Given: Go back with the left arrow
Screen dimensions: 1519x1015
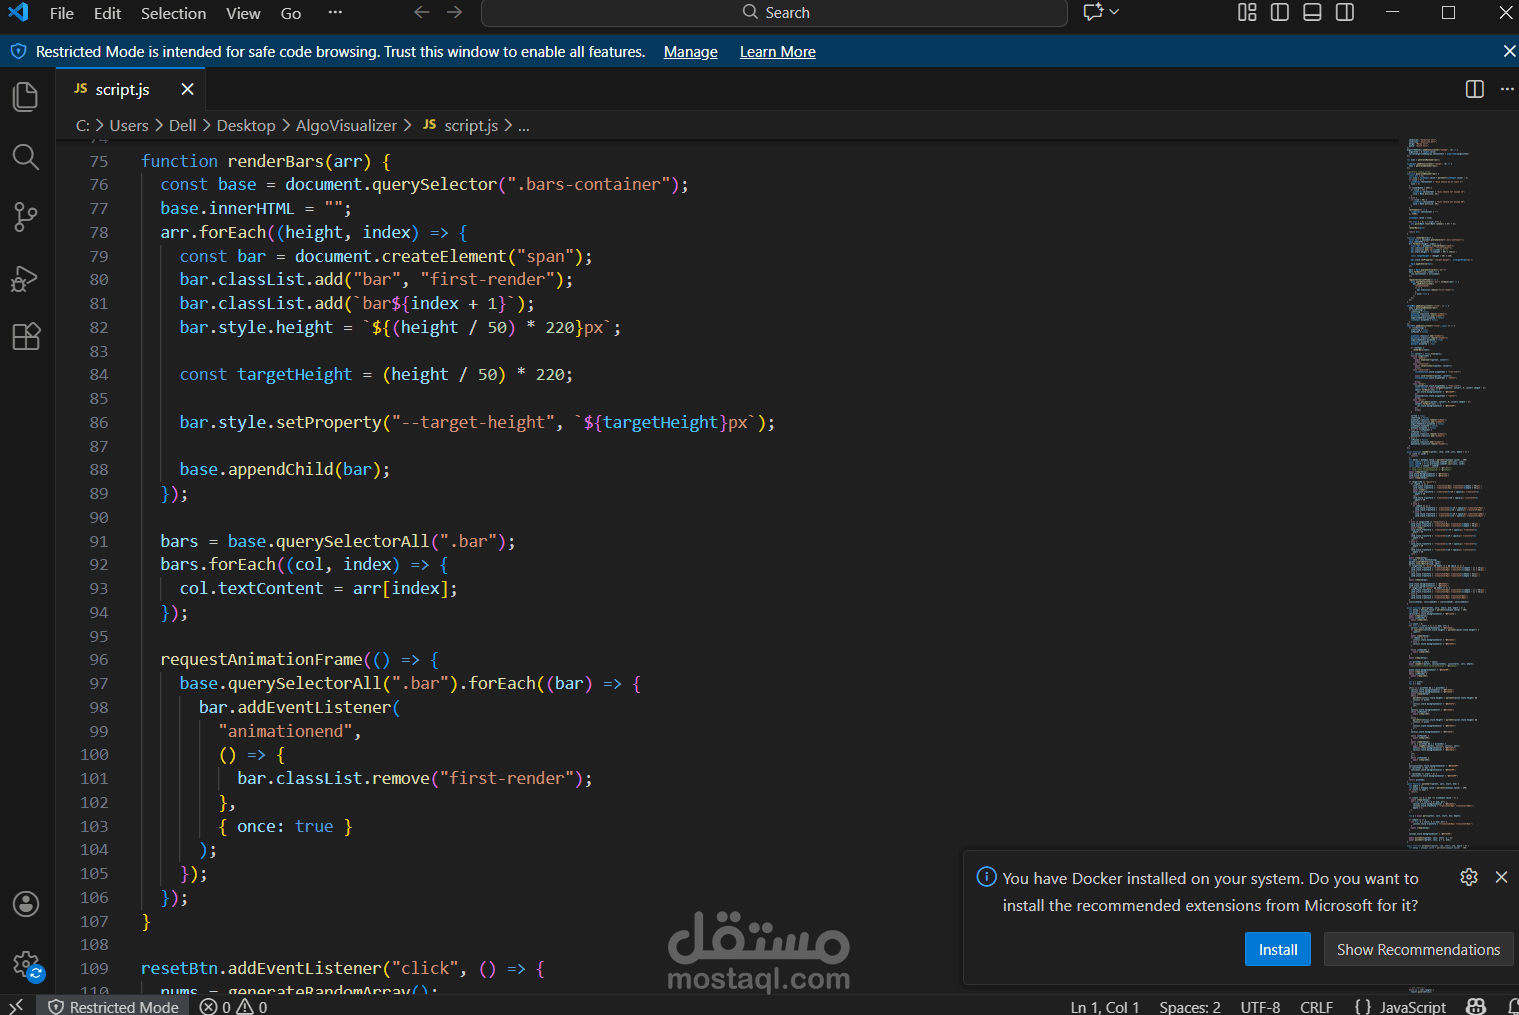Looking at the screenshot, I should click(422, 13).
